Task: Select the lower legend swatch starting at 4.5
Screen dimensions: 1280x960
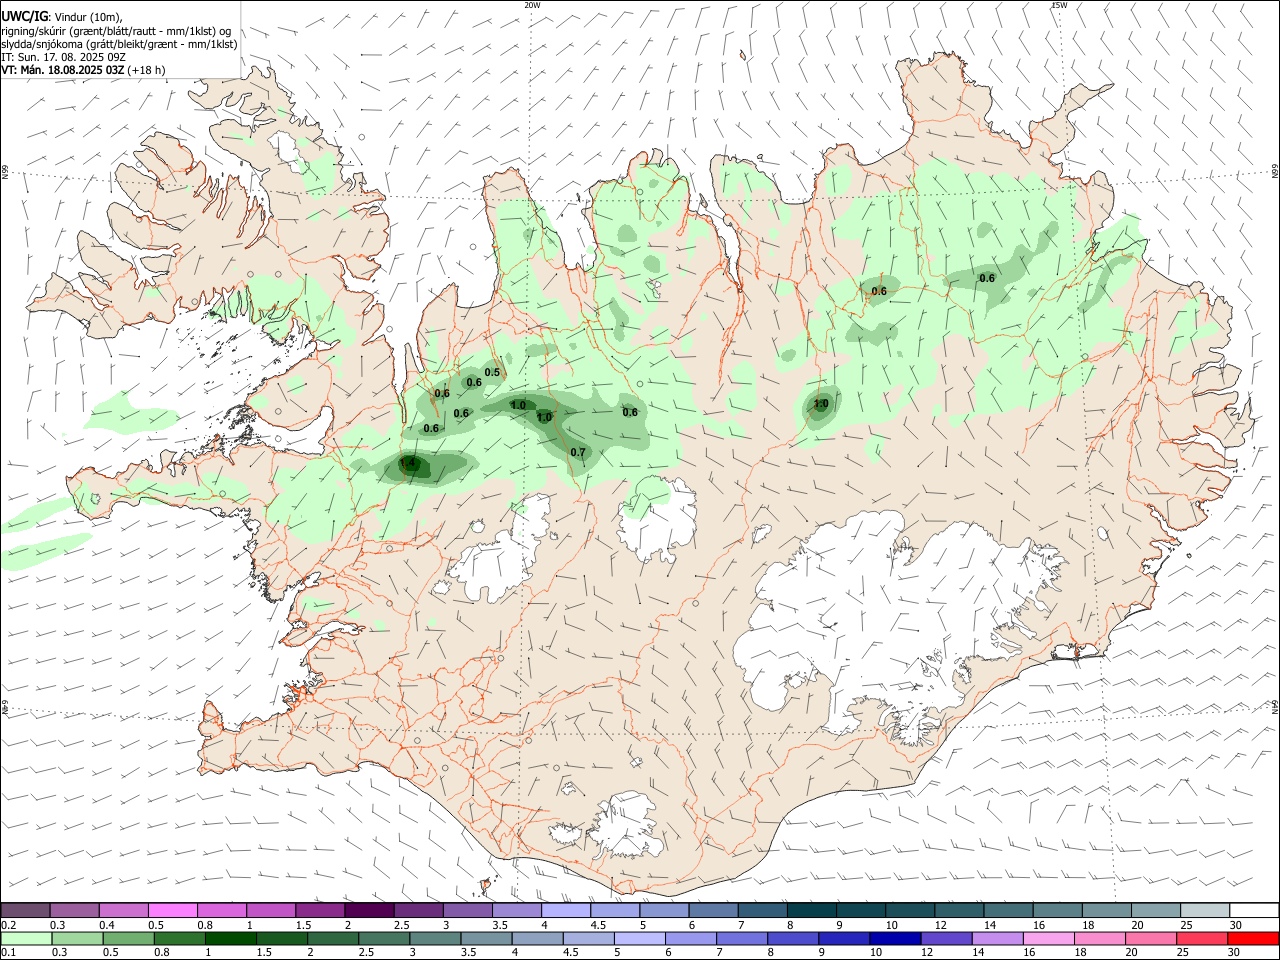Action: point(588,938)
